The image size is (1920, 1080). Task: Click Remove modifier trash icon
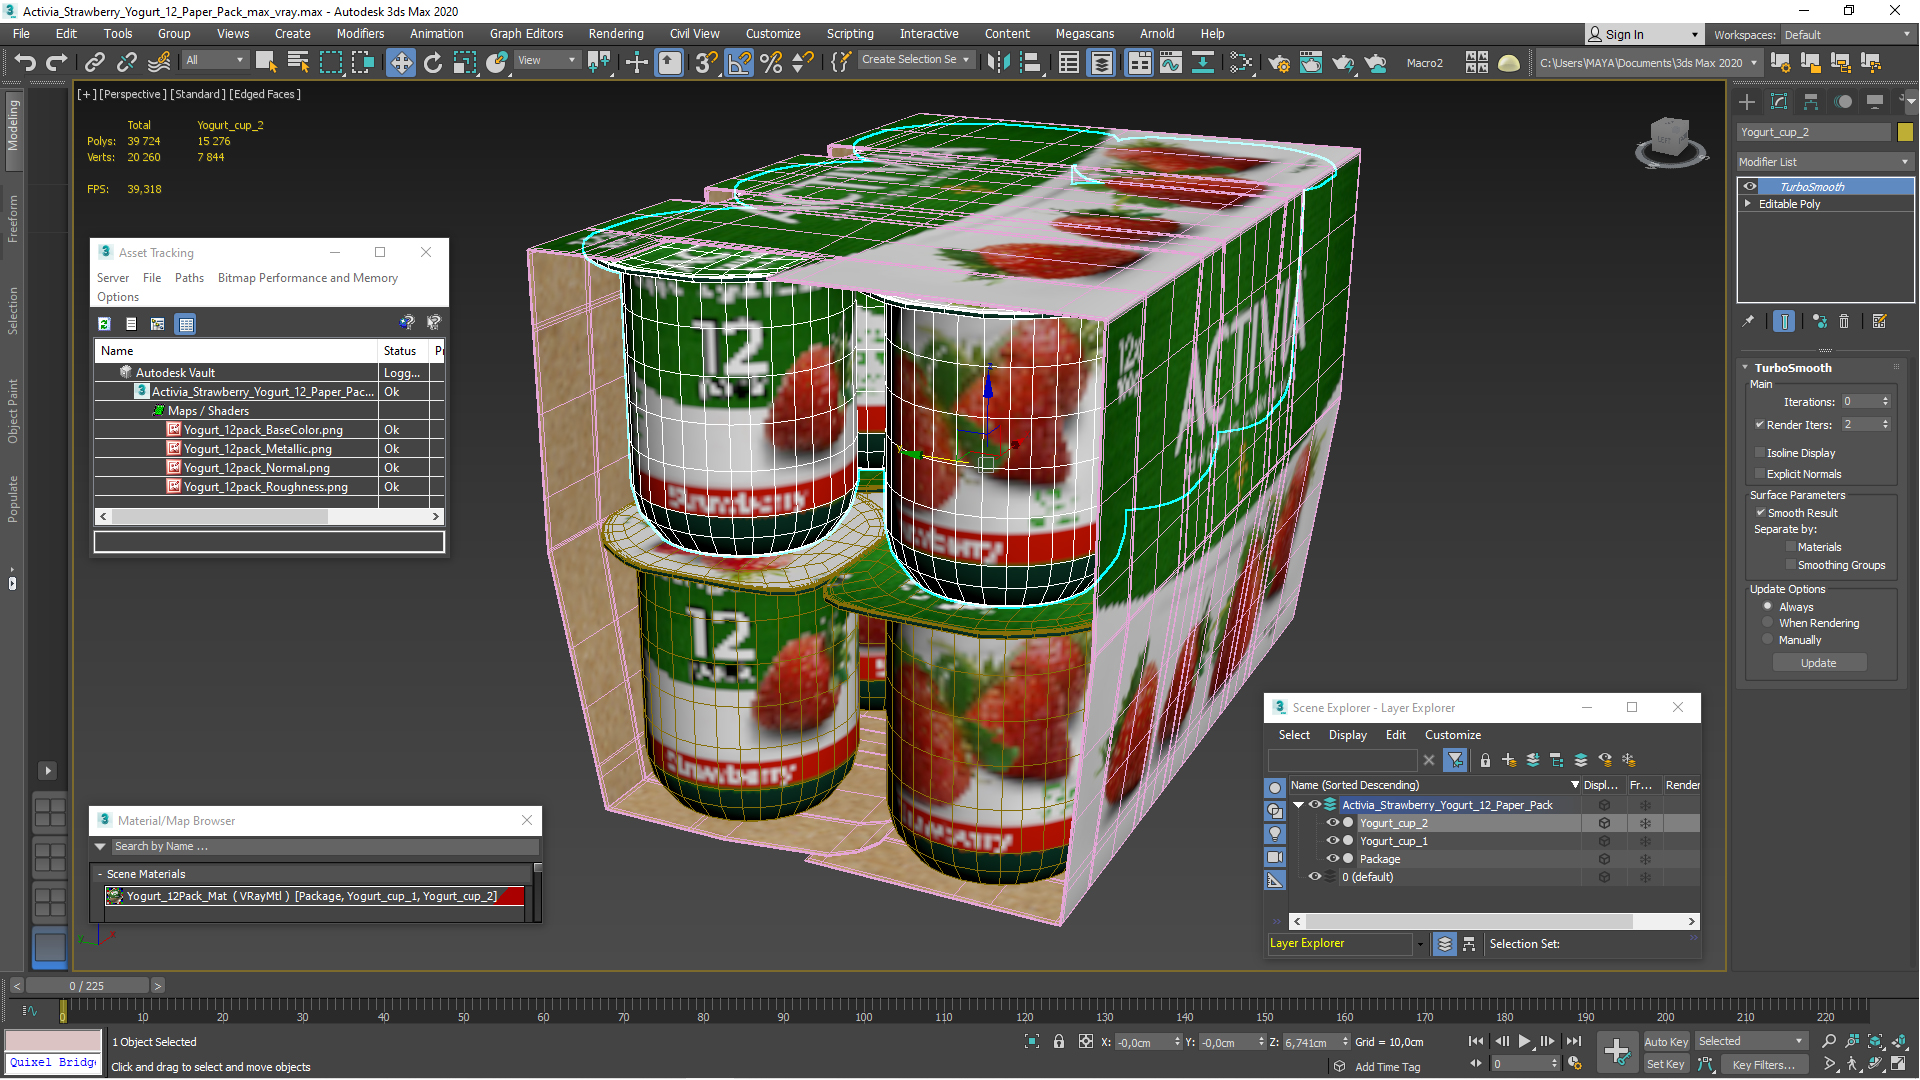tap(1844, 321)
